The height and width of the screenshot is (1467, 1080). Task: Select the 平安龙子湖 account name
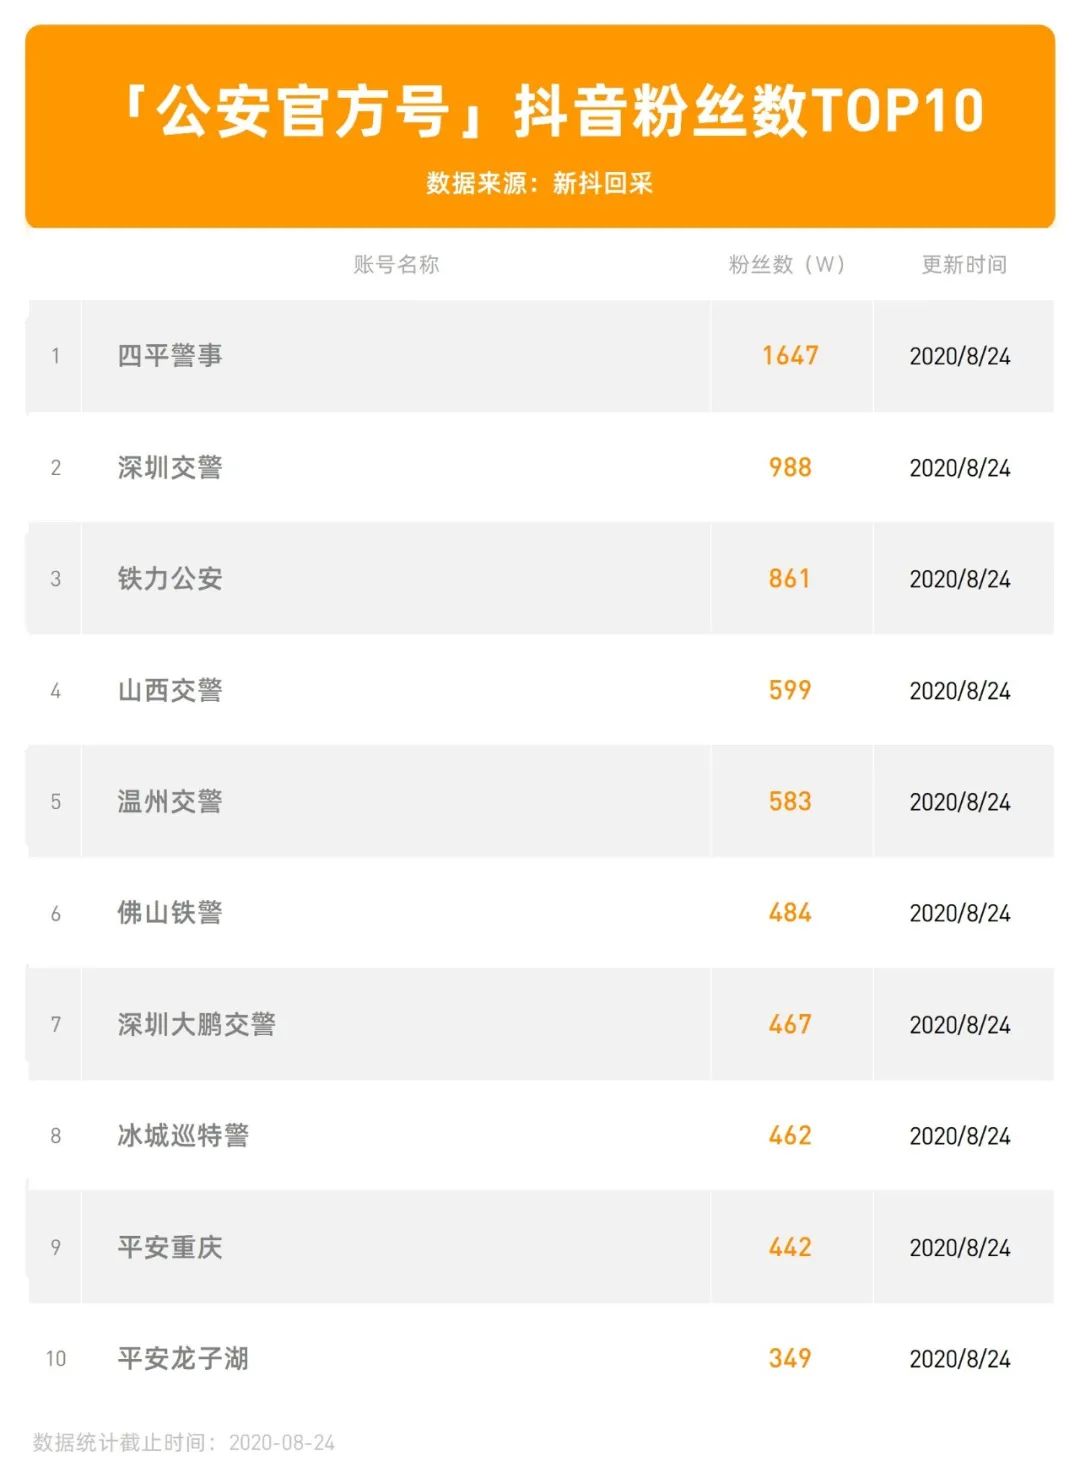click(183, 1359)
